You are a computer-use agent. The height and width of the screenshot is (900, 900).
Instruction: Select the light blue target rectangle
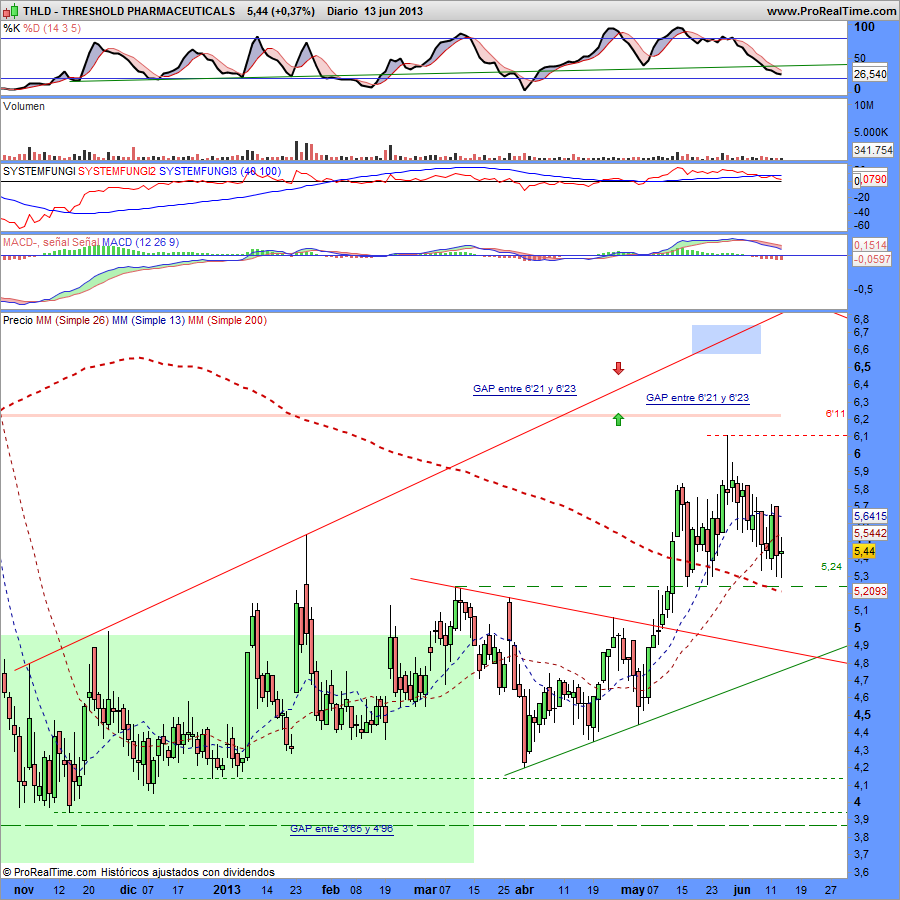(x=725, y=339)
